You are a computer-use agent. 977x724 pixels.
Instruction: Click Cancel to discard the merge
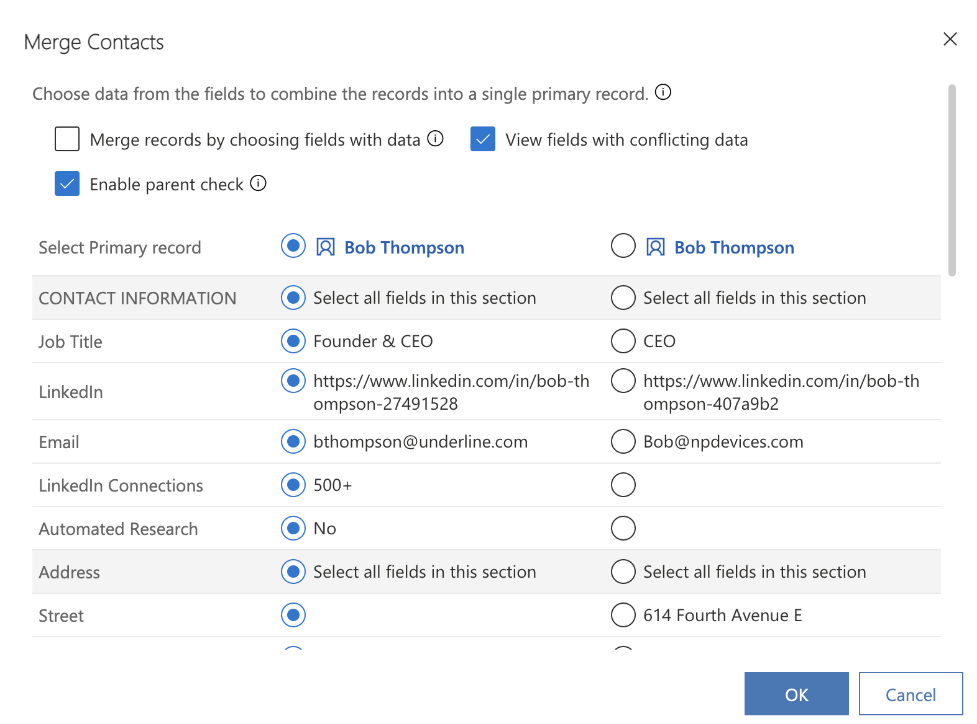coord(910,694)
